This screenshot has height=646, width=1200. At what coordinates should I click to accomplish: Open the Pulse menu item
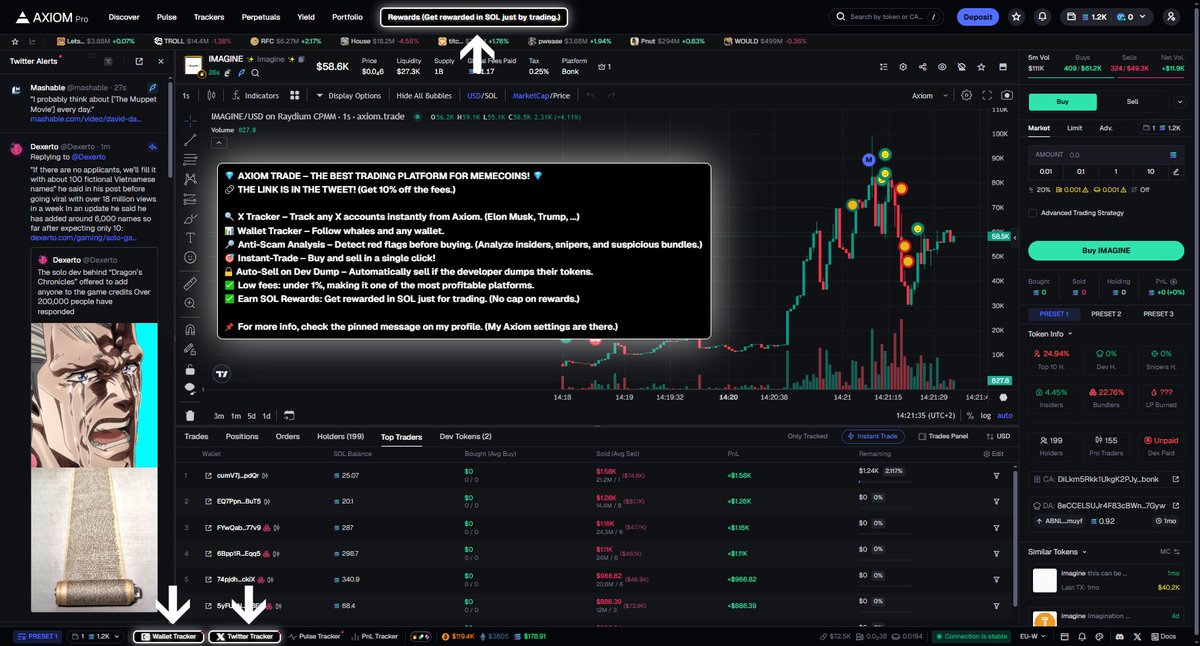pos(167,17)
